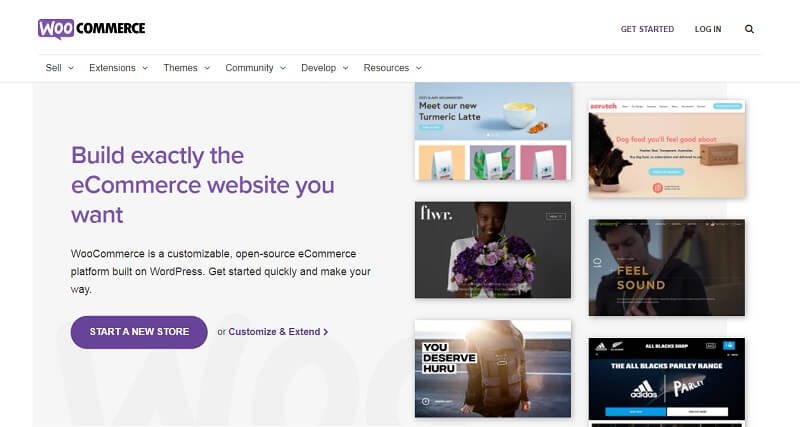800x427 pixels.
Task: Expand the chevron next to Themes
Action: [x=207, y=68]
